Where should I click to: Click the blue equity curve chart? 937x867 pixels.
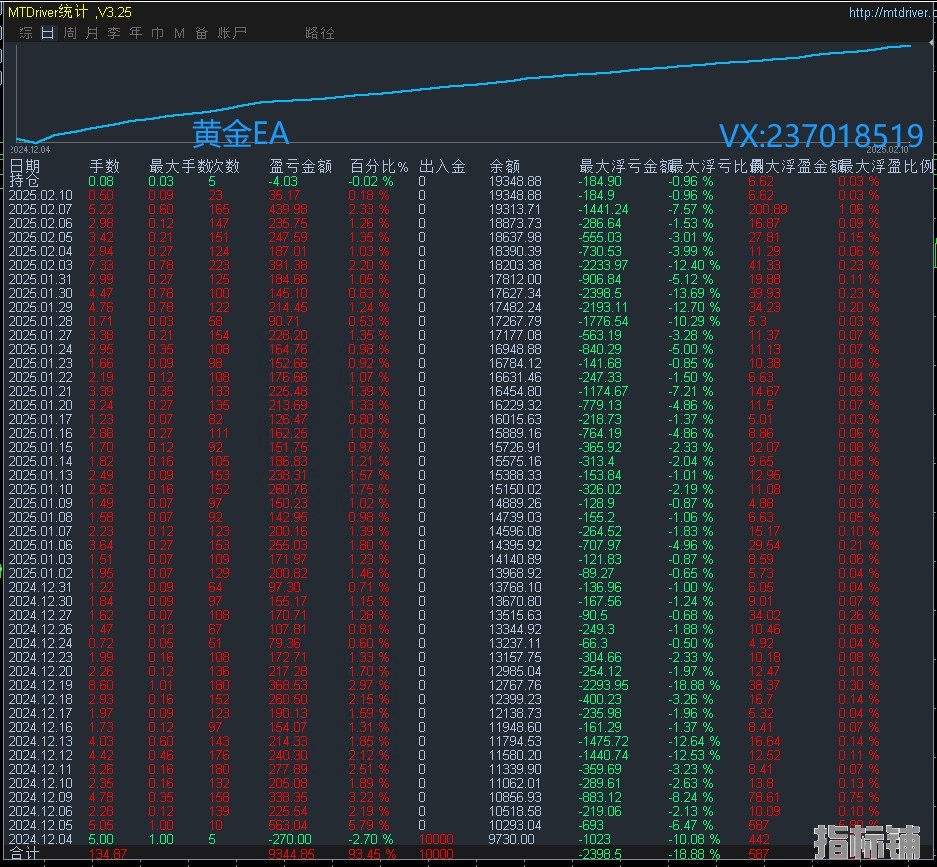click(466, 93)
